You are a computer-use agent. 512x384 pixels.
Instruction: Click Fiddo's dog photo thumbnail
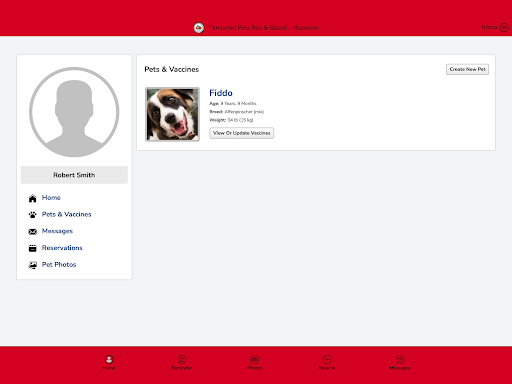pyautogui.click(x=172, y=114)
